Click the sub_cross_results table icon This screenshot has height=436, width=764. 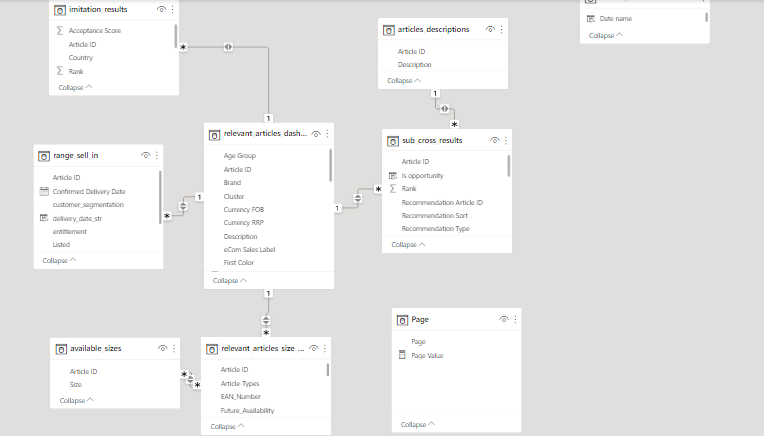[x=393, y=141]
